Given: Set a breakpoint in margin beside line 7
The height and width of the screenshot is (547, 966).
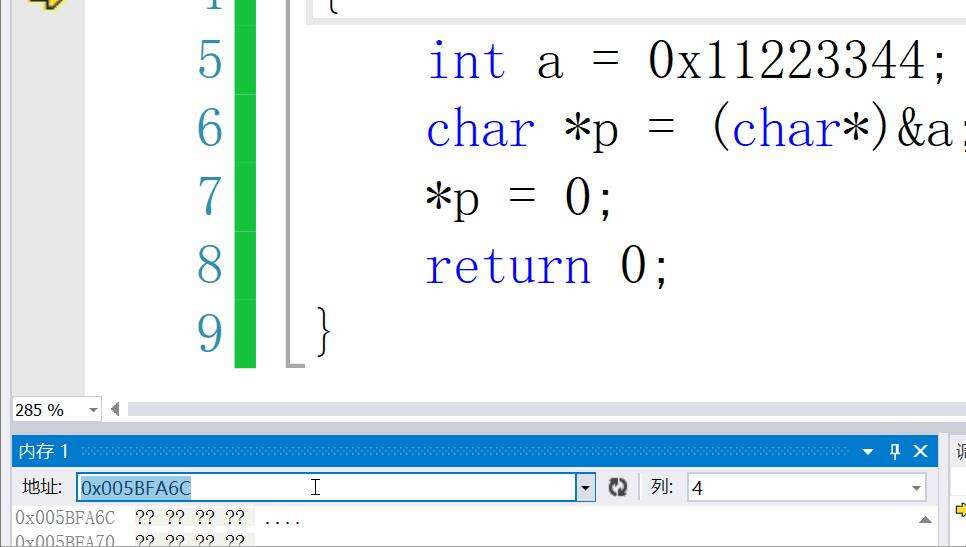Looking at the screenshot, I should [45, 197].
